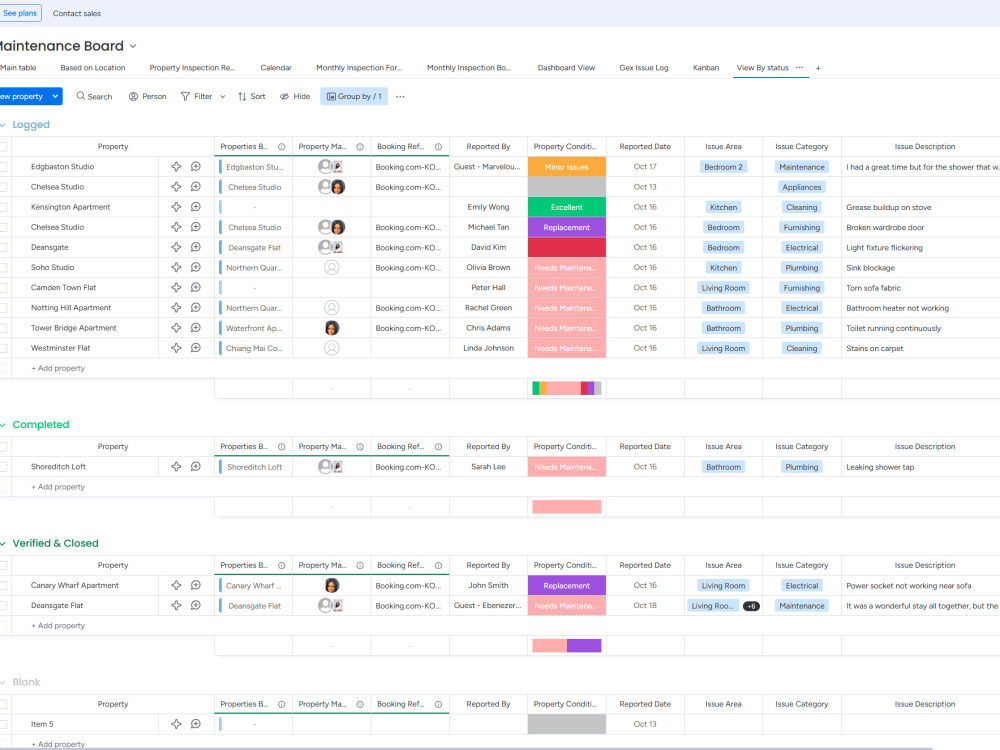
Task: Open the Calendar tab
Action: (276, 68)
